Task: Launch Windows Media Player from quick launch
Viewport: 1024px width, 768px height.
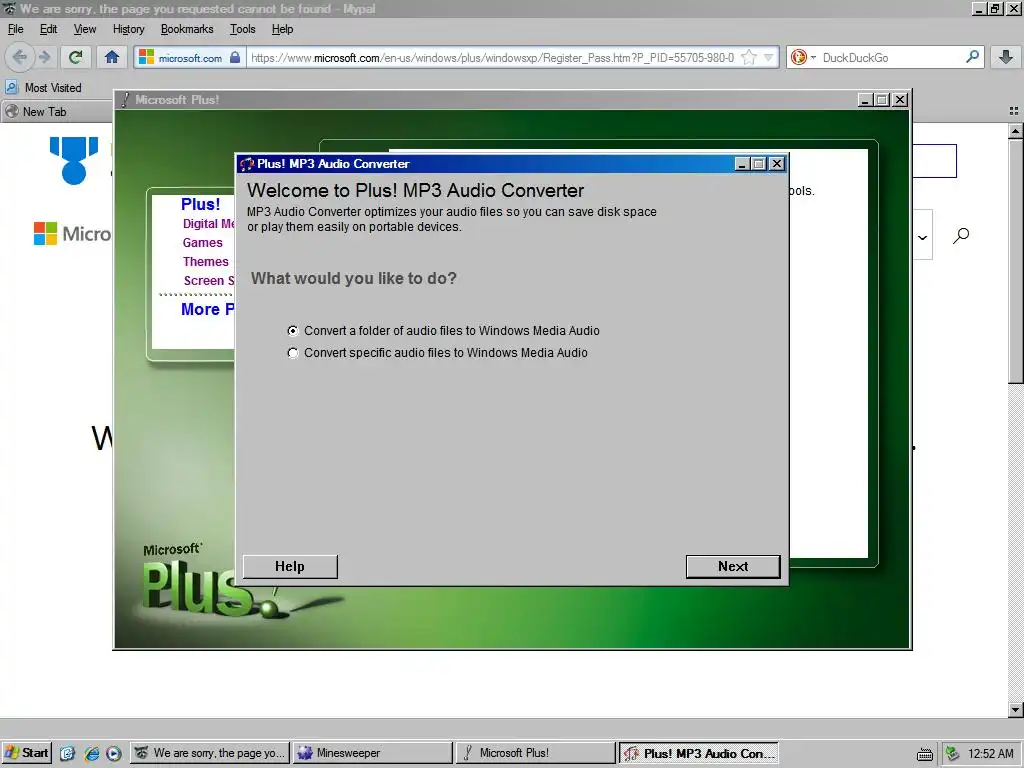Action: tap(114, 753)
